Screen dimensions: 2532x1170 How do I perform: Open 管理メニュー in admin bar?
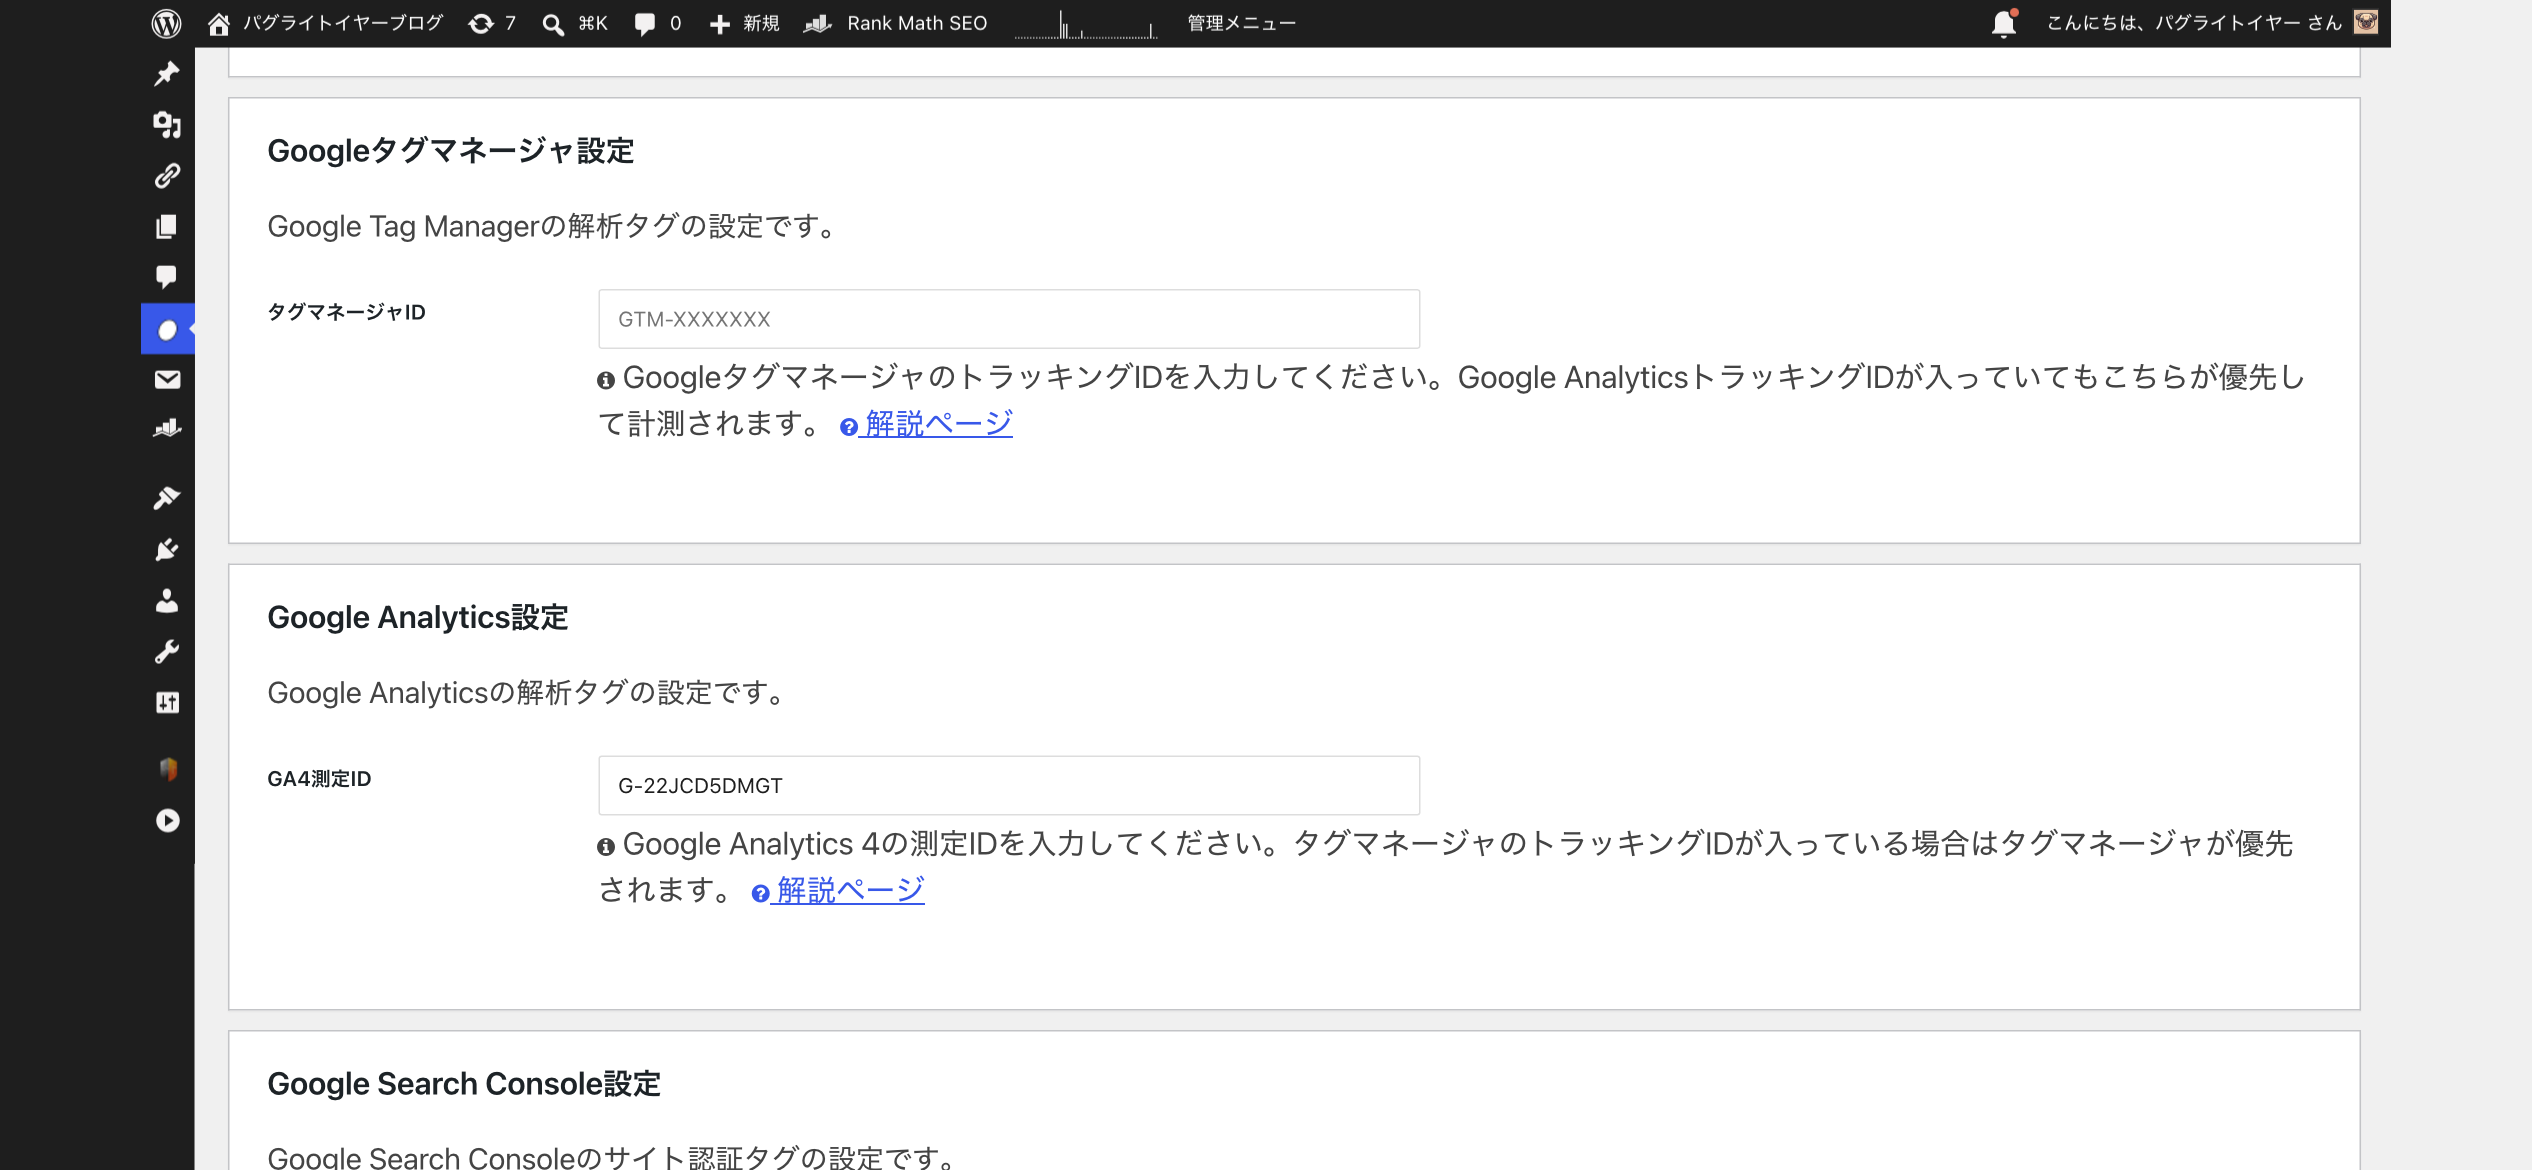click(x=1241, y=23)
